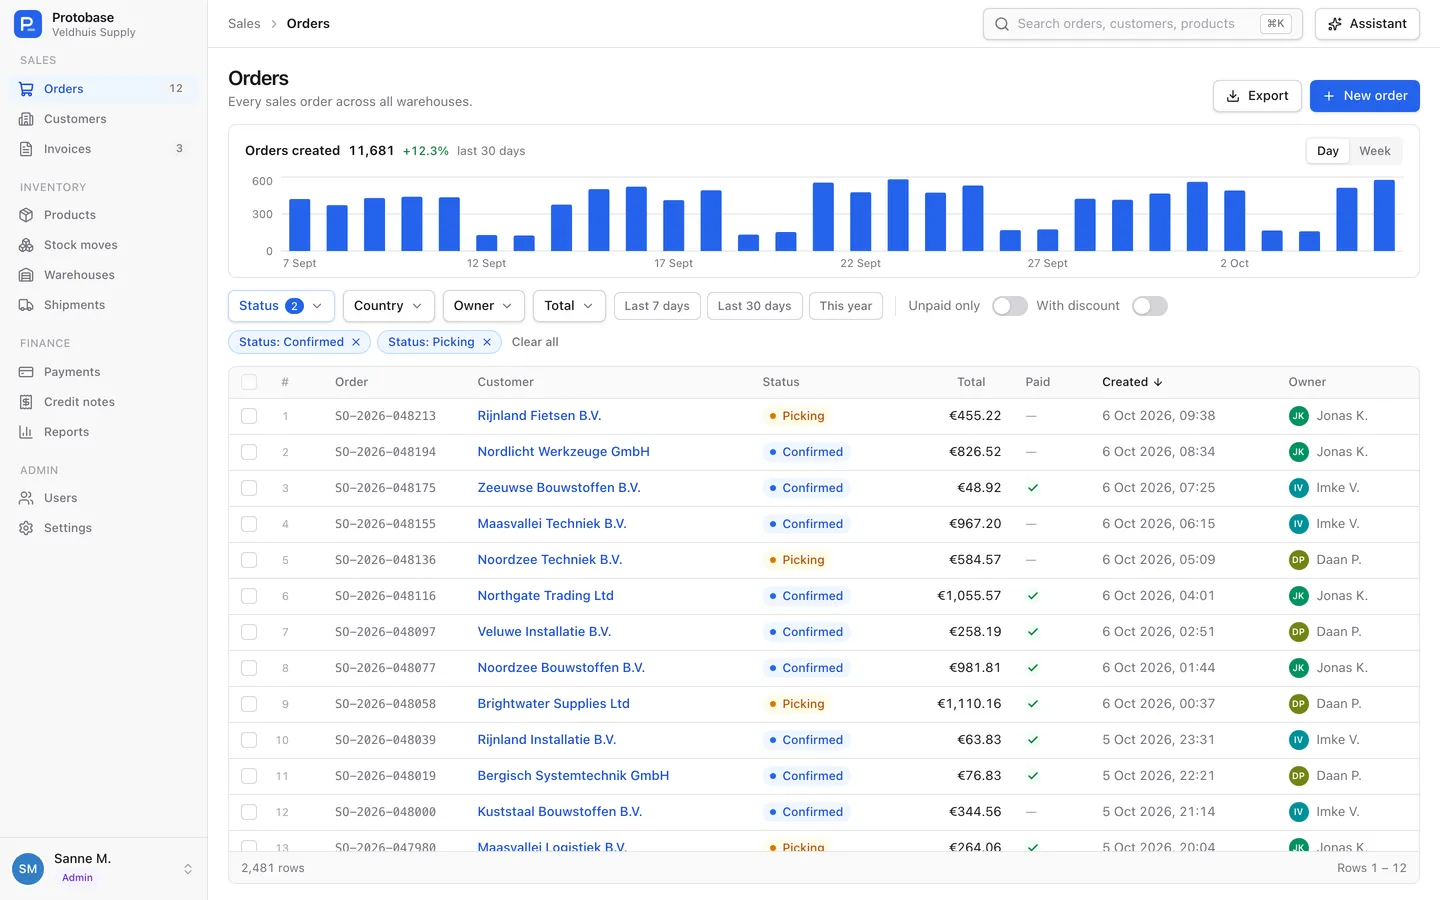Switch chart to Week view
1440x900 pixels.
(1374, 151)
